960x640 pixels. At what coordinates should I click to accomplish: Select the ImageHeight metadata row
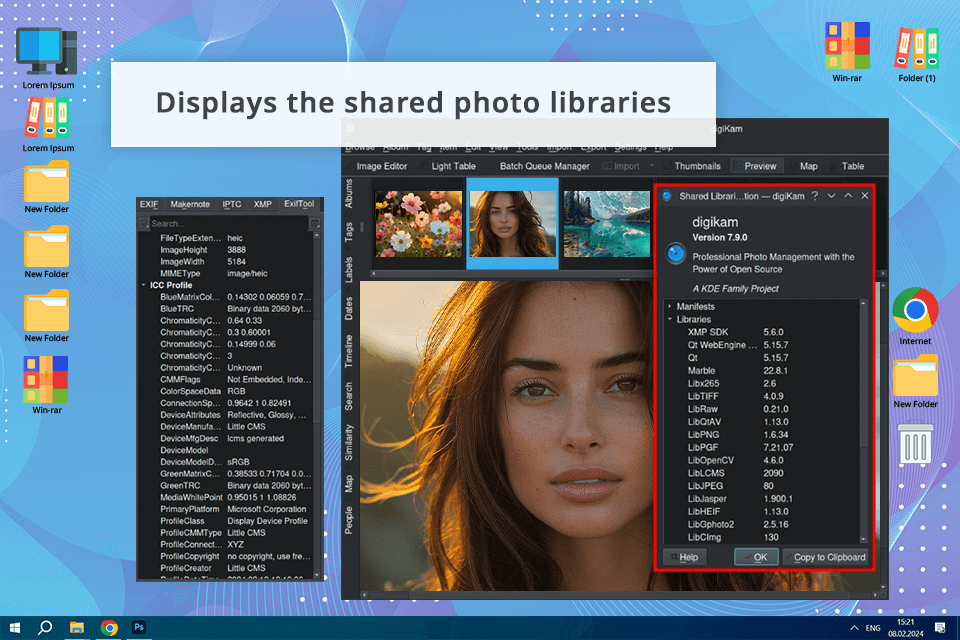coord(227,250)
